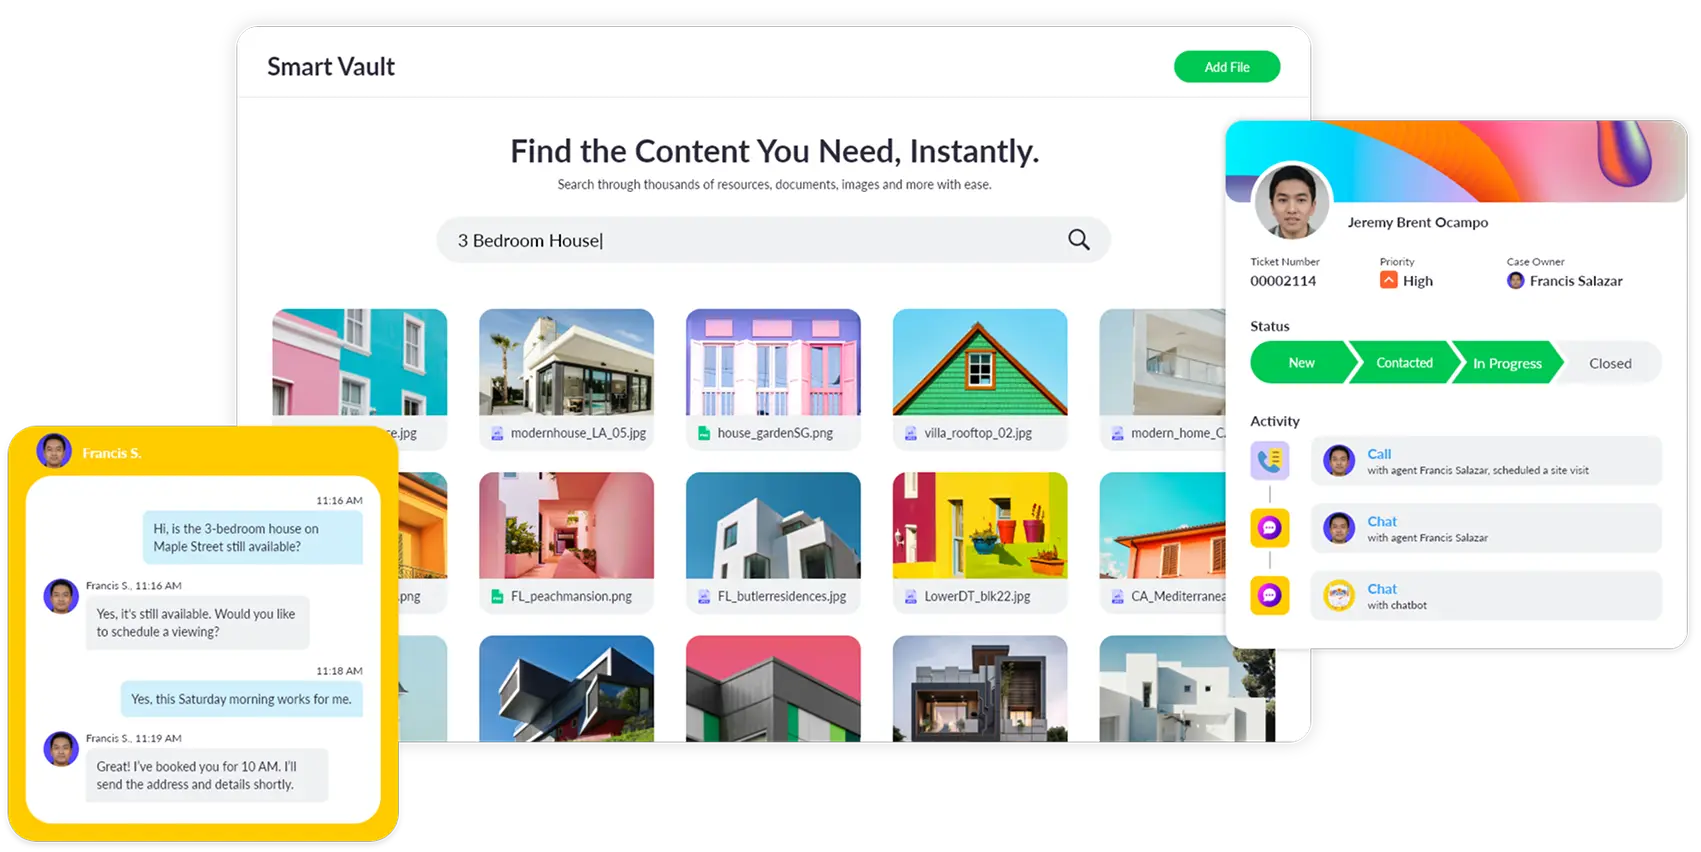Screen dimensions: 1701x852
Task: Click the case owner name "Francis Salazar"
Action: [1576, 281]
